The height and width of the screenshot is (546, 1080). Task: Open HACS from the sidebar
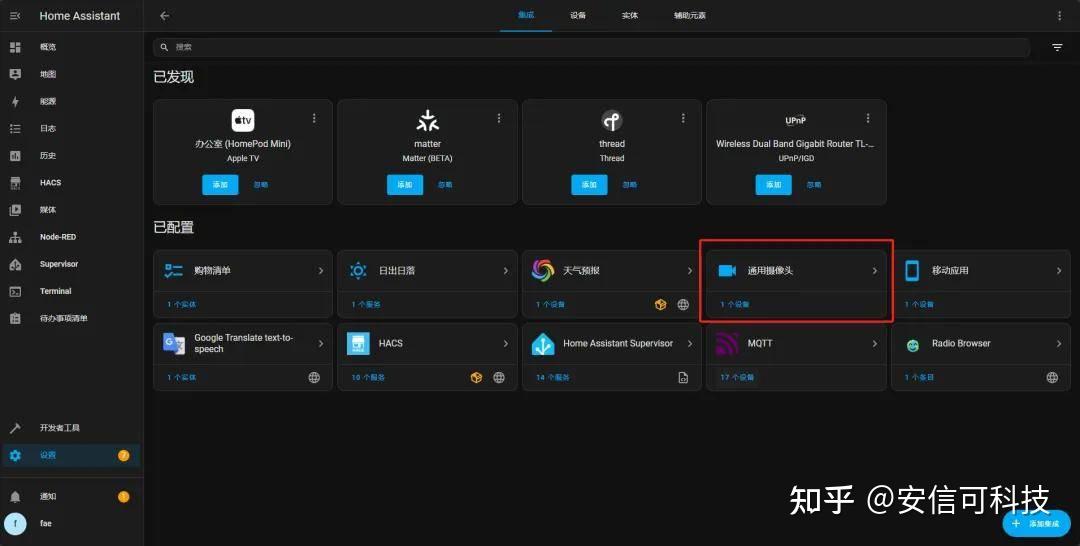pos(72,182)
